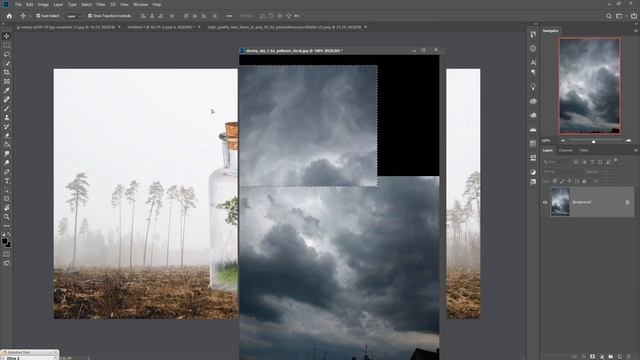This screenshot has height=360, width=640.
Task: Select the Lasso tool
Action: 7,54
